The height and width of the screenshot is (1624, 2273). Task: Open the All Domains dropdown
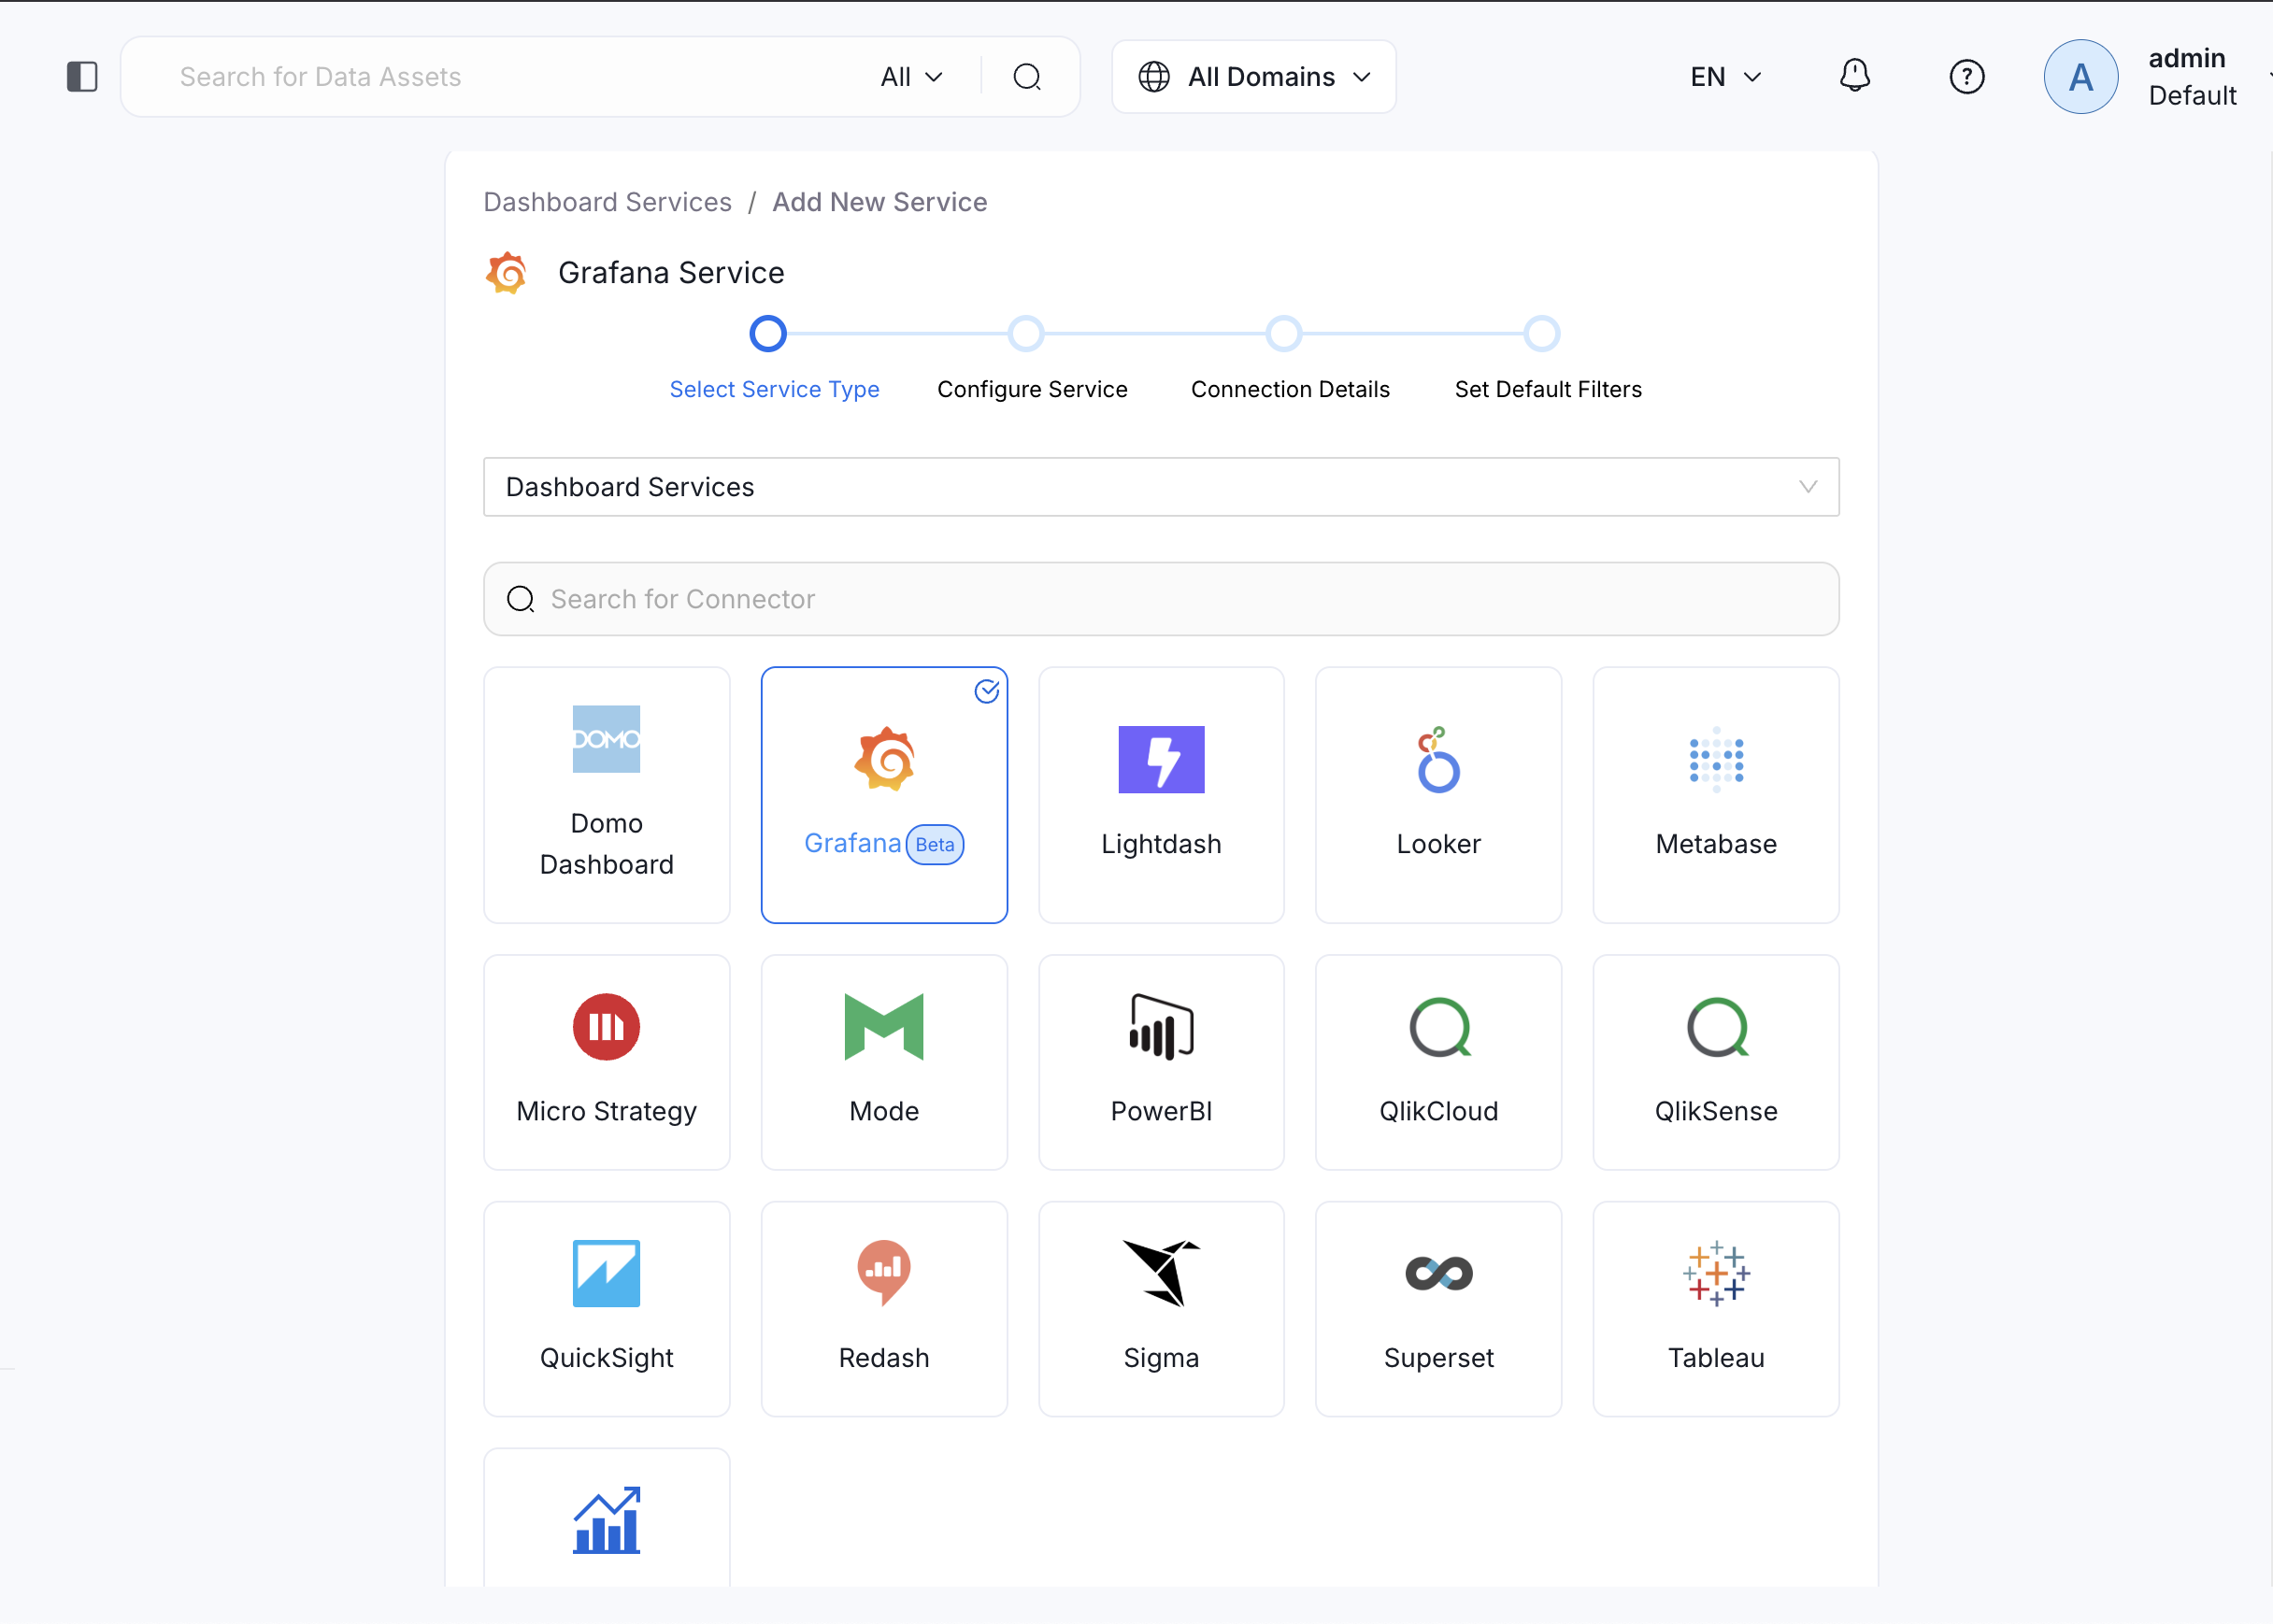point(1253,76)
